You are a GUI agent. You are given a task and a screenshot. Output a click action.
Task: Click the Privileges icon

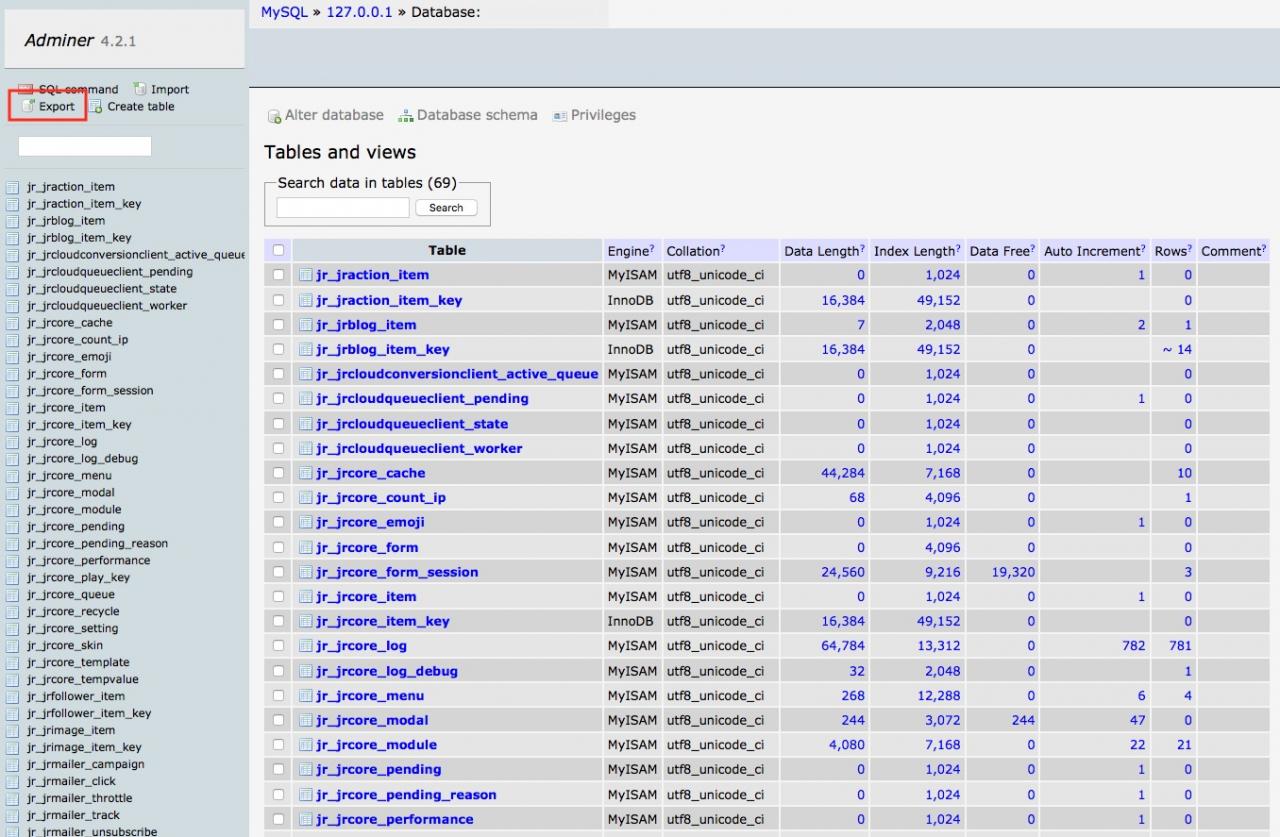coord(560,116)
